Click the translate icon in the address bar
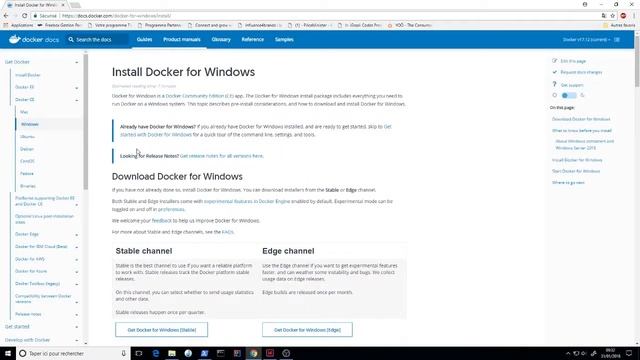 click(604, 16)
